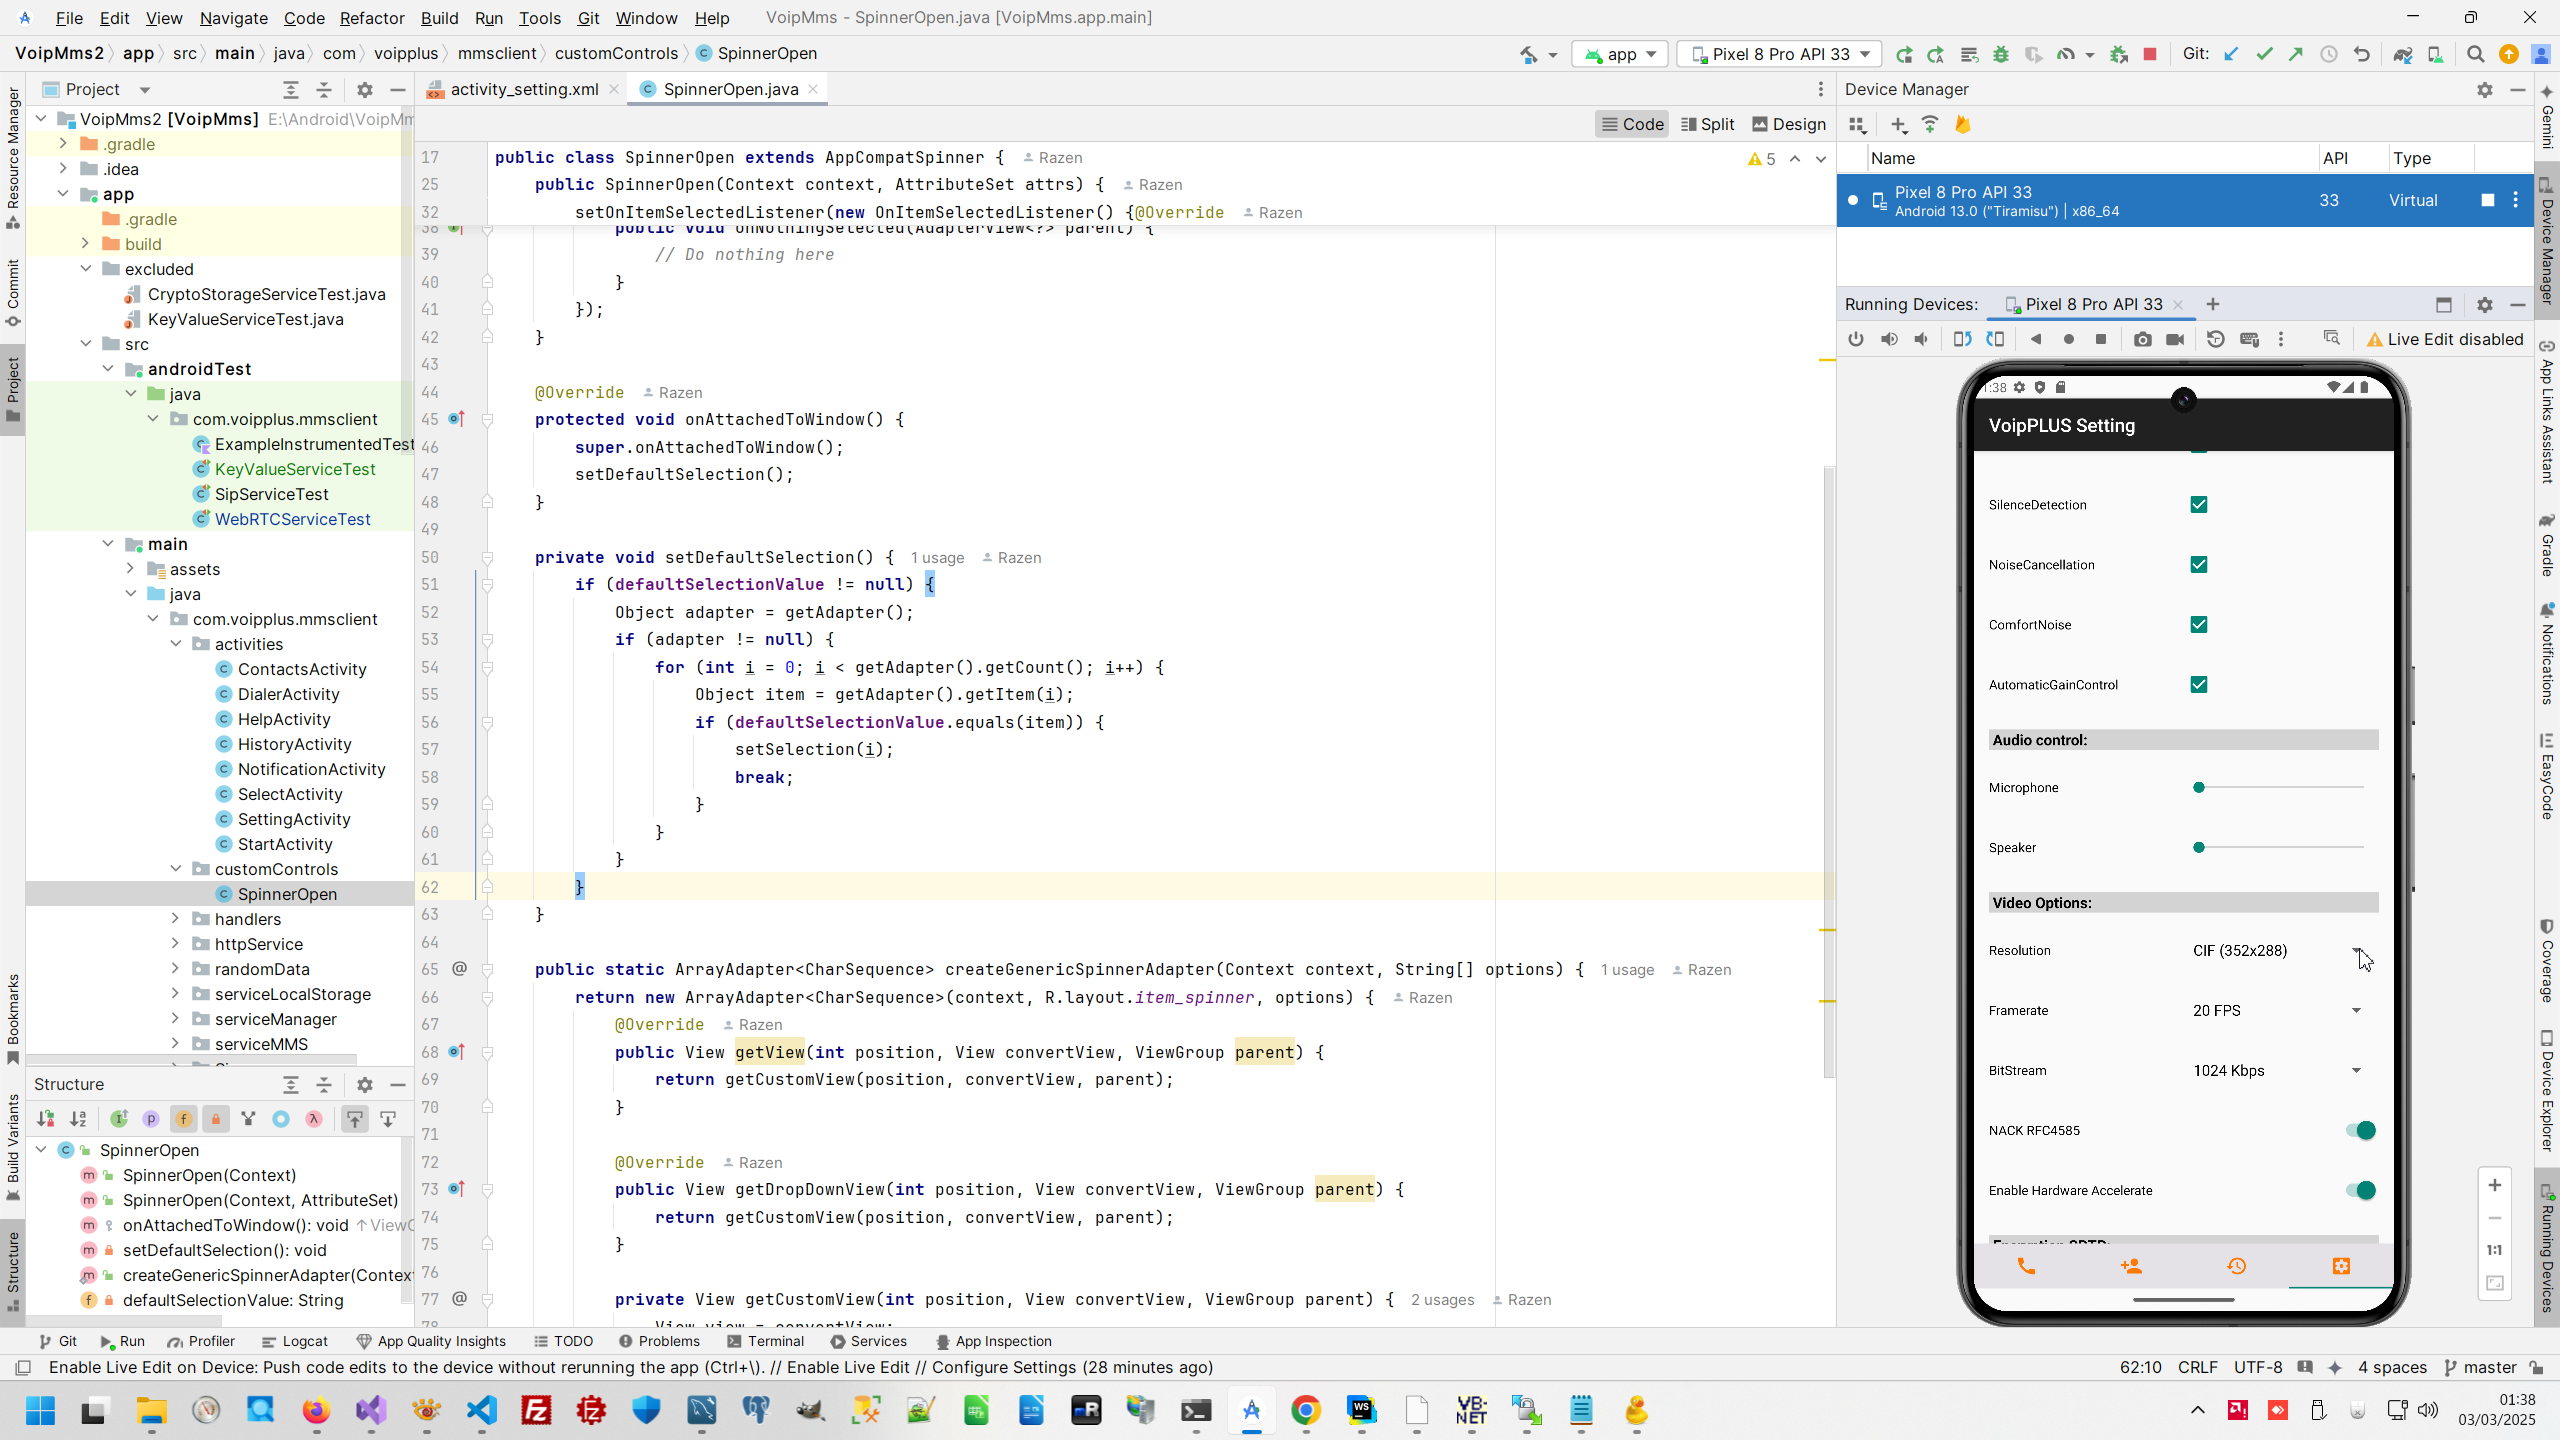This screenshot has height=1440, width=2560.
Task: Open the Refactor menu
Action: pyautogui.click(x=371, y=18)
